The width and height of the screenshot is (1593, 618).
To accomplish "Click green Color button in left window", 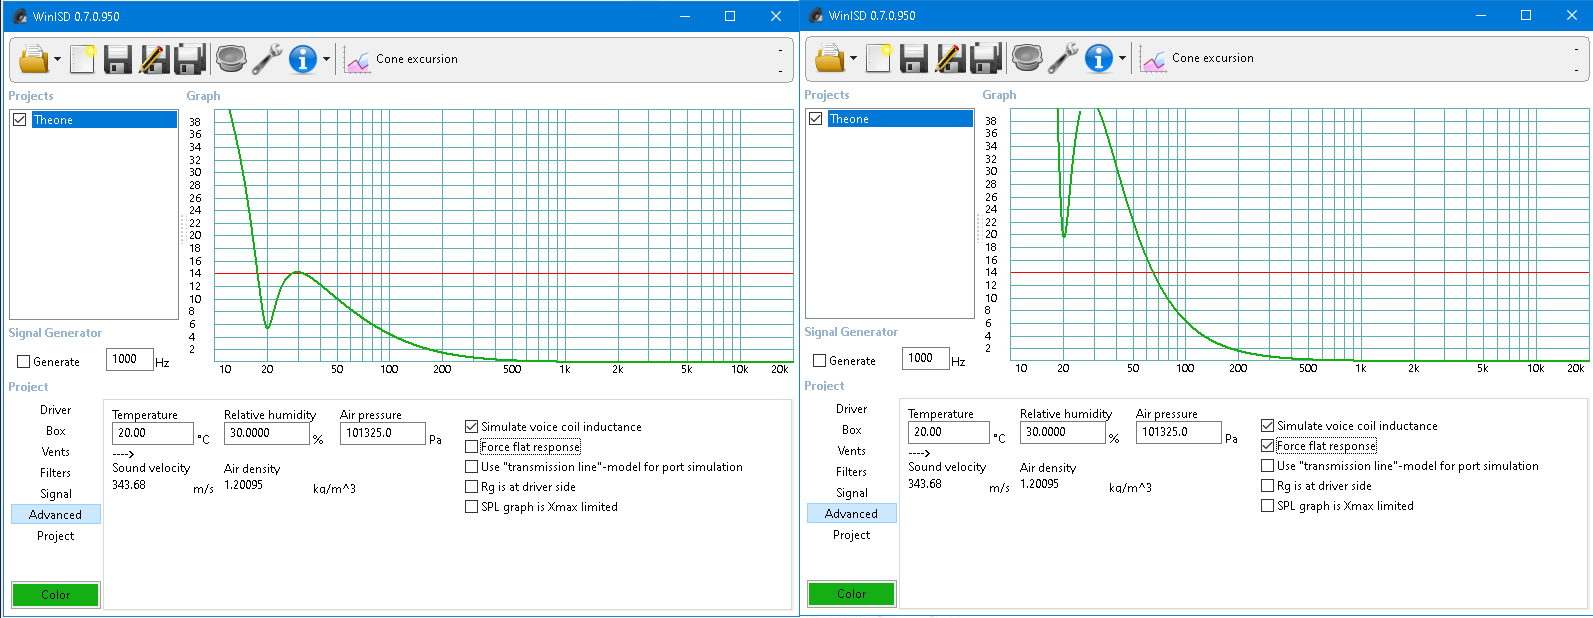I will pyautogui.click(x=56, y=594).
